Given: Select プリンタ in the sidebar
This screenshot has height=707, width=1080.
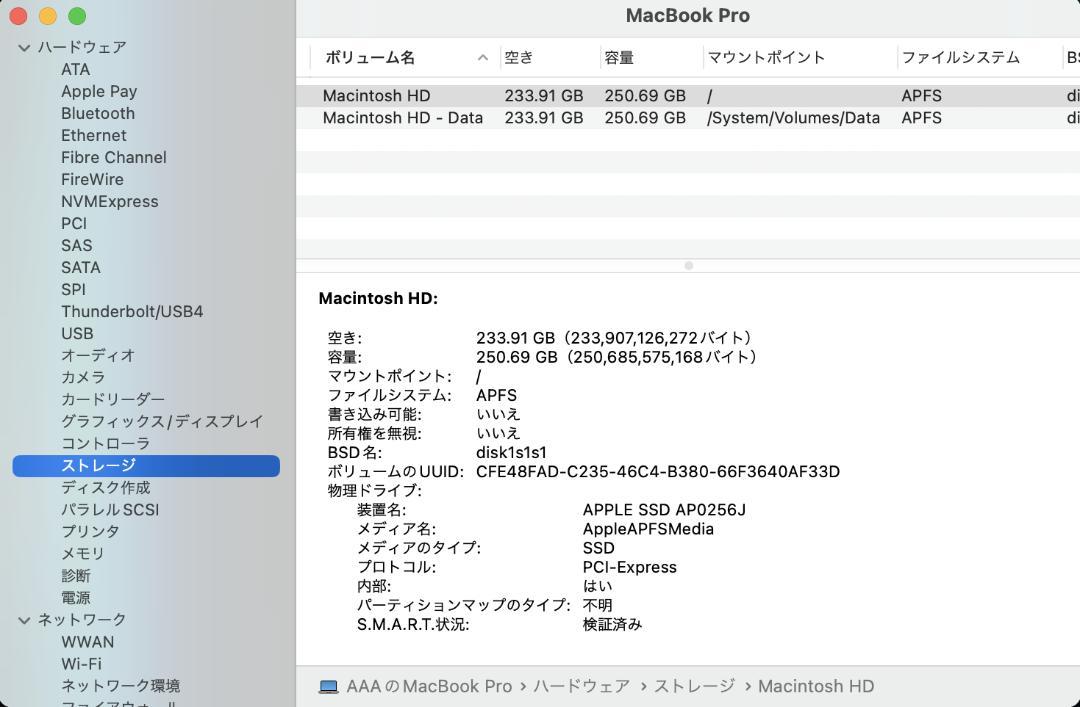Looking at the screenshot, I should (x=90, y=532).
